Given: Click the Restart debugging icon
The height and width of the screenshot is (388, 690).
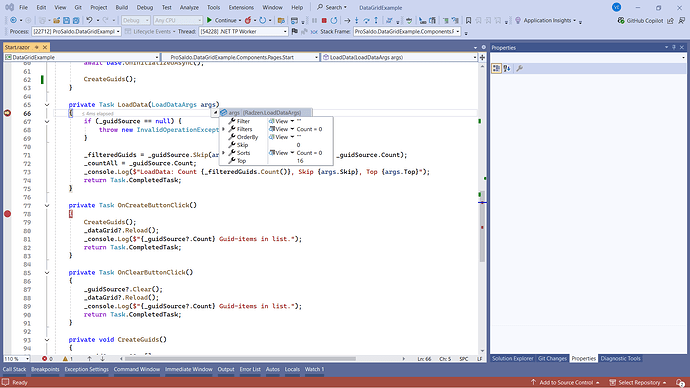Looking at the screenshot, I should click(334, 20).
